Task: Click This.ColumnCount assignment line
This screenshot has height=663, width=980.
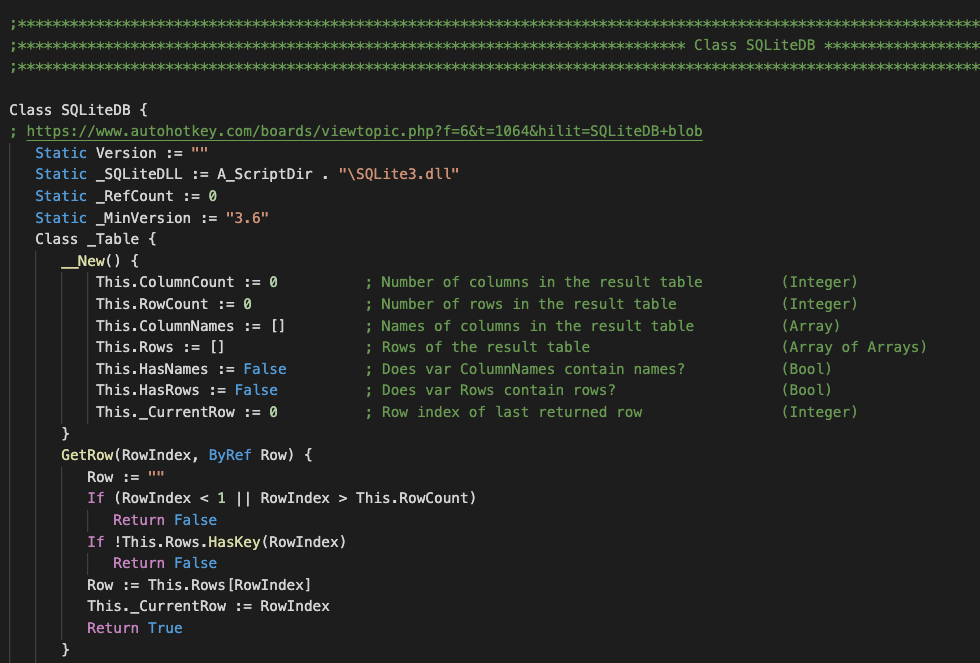Action: [x=186, y=282]
